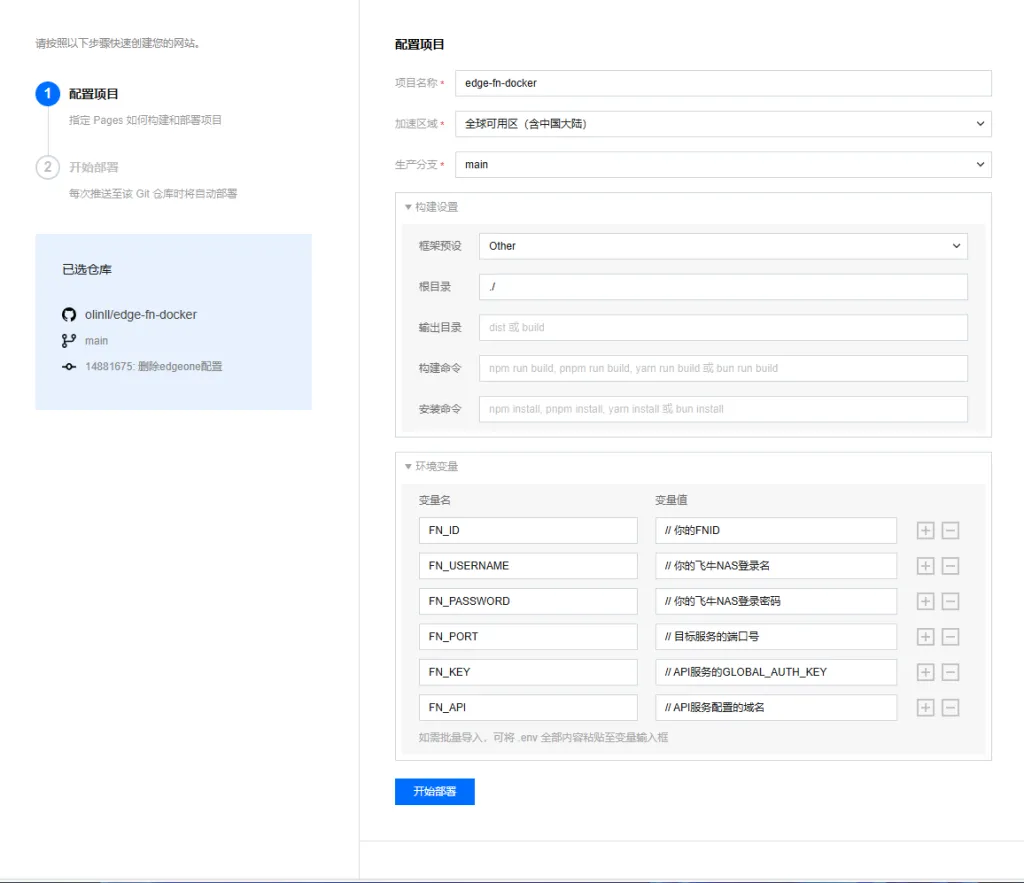Select step 1 配置项目

93,94
